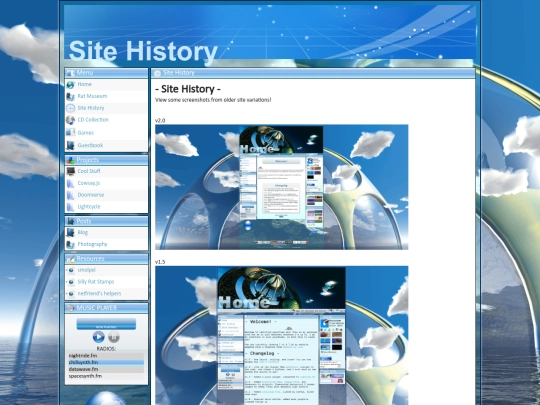540x405 pixels.
Task: Open the v2.0 site screenshot
Action: tap(282, 187)
